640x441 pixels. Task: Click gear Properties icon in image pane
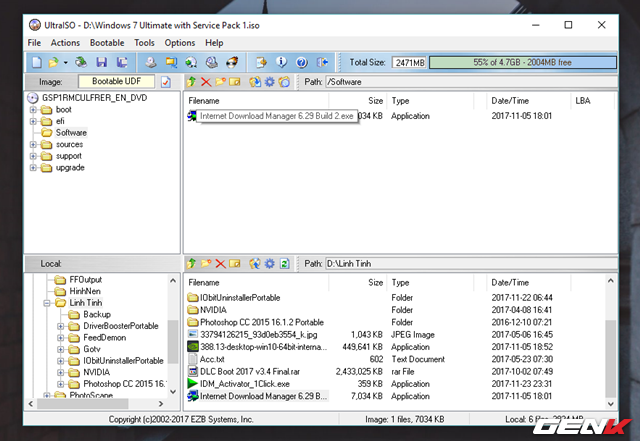pos(270,82)
